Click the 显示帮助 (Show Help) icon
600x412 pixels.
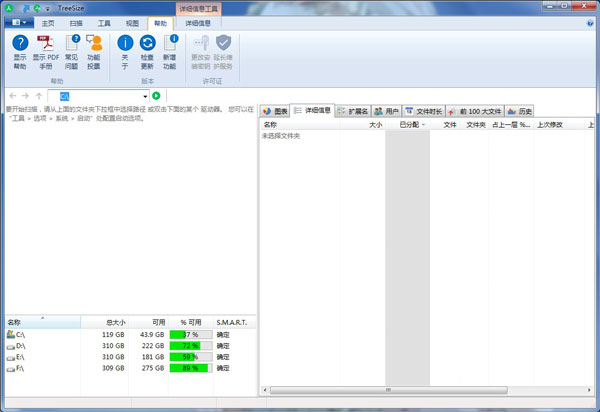click(x=20, y=43)
